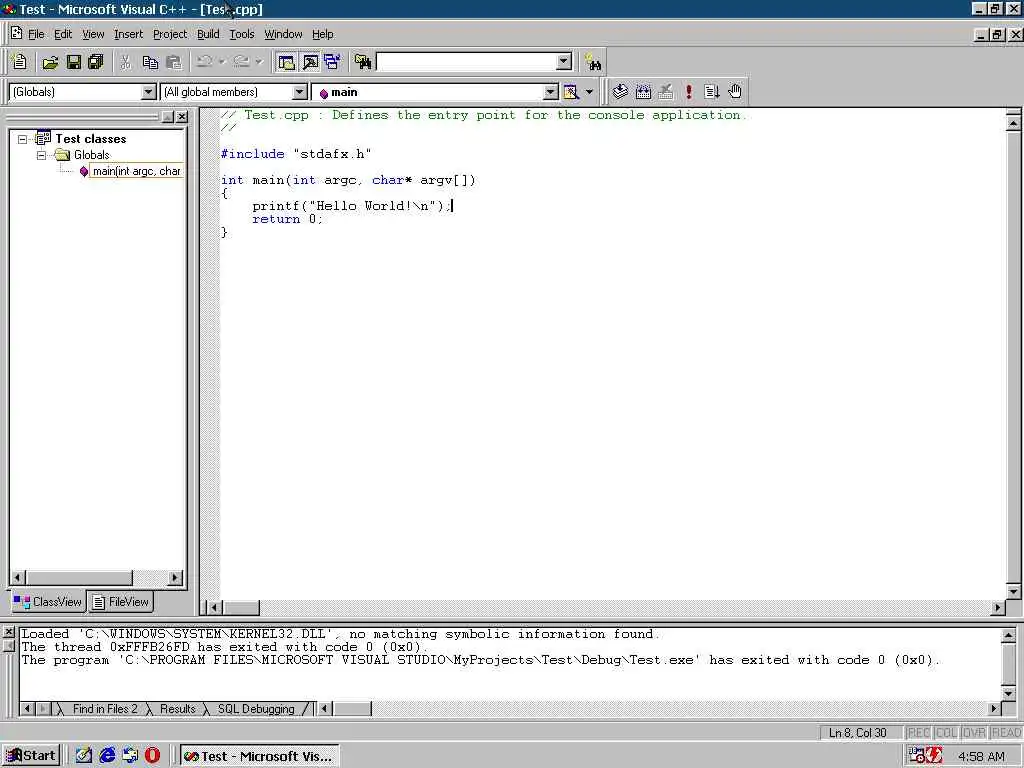Click the Undo arrow icon
This screenshot has height=768, width=1024.
pyautogui.click(x=204, y=62)
